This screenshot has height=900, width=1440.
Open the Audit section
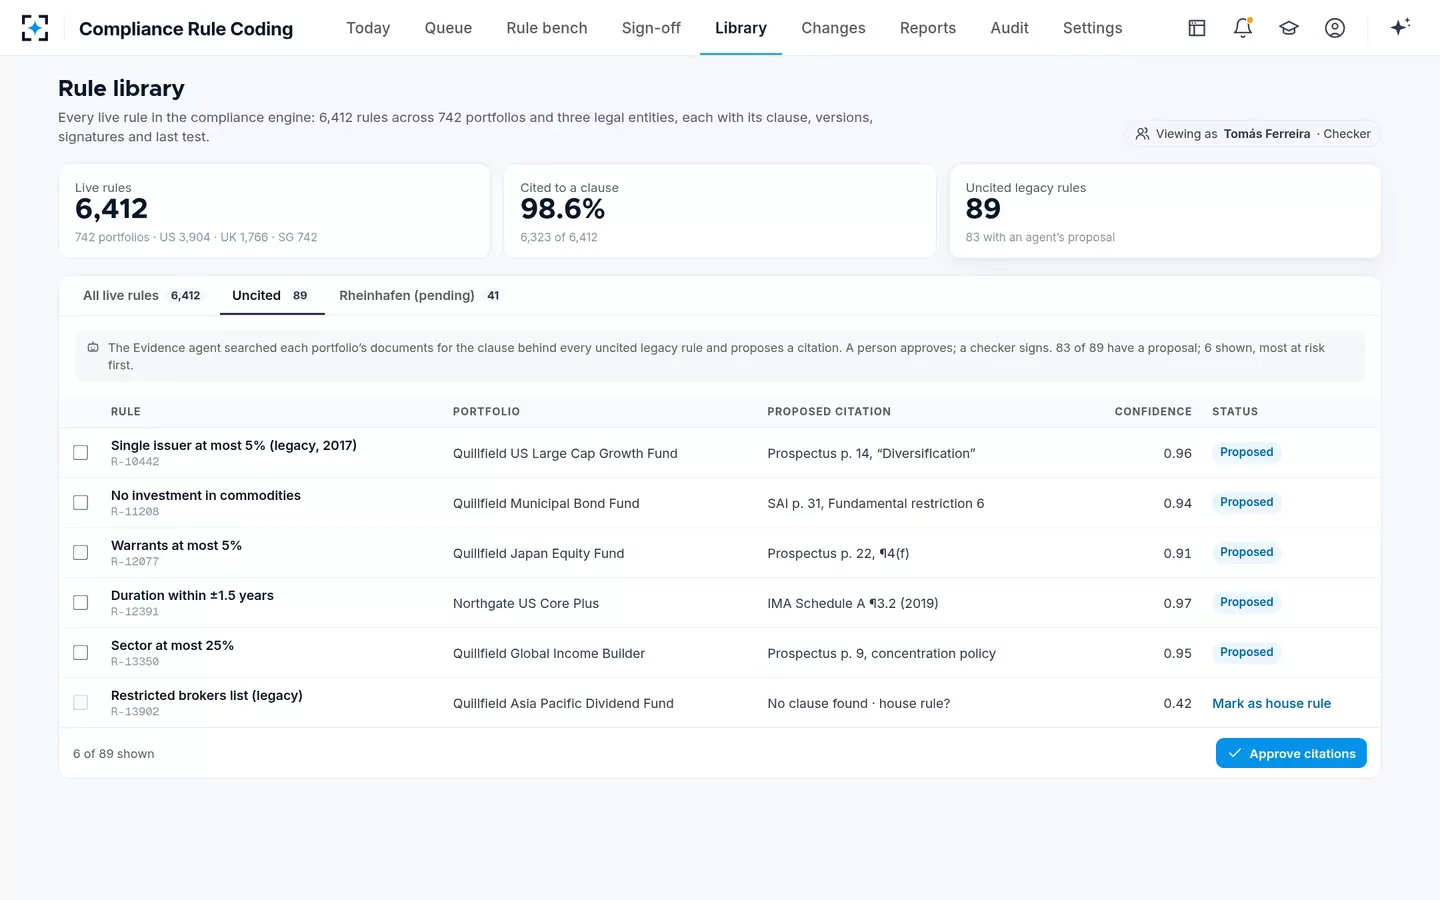tap(1009, 28)
